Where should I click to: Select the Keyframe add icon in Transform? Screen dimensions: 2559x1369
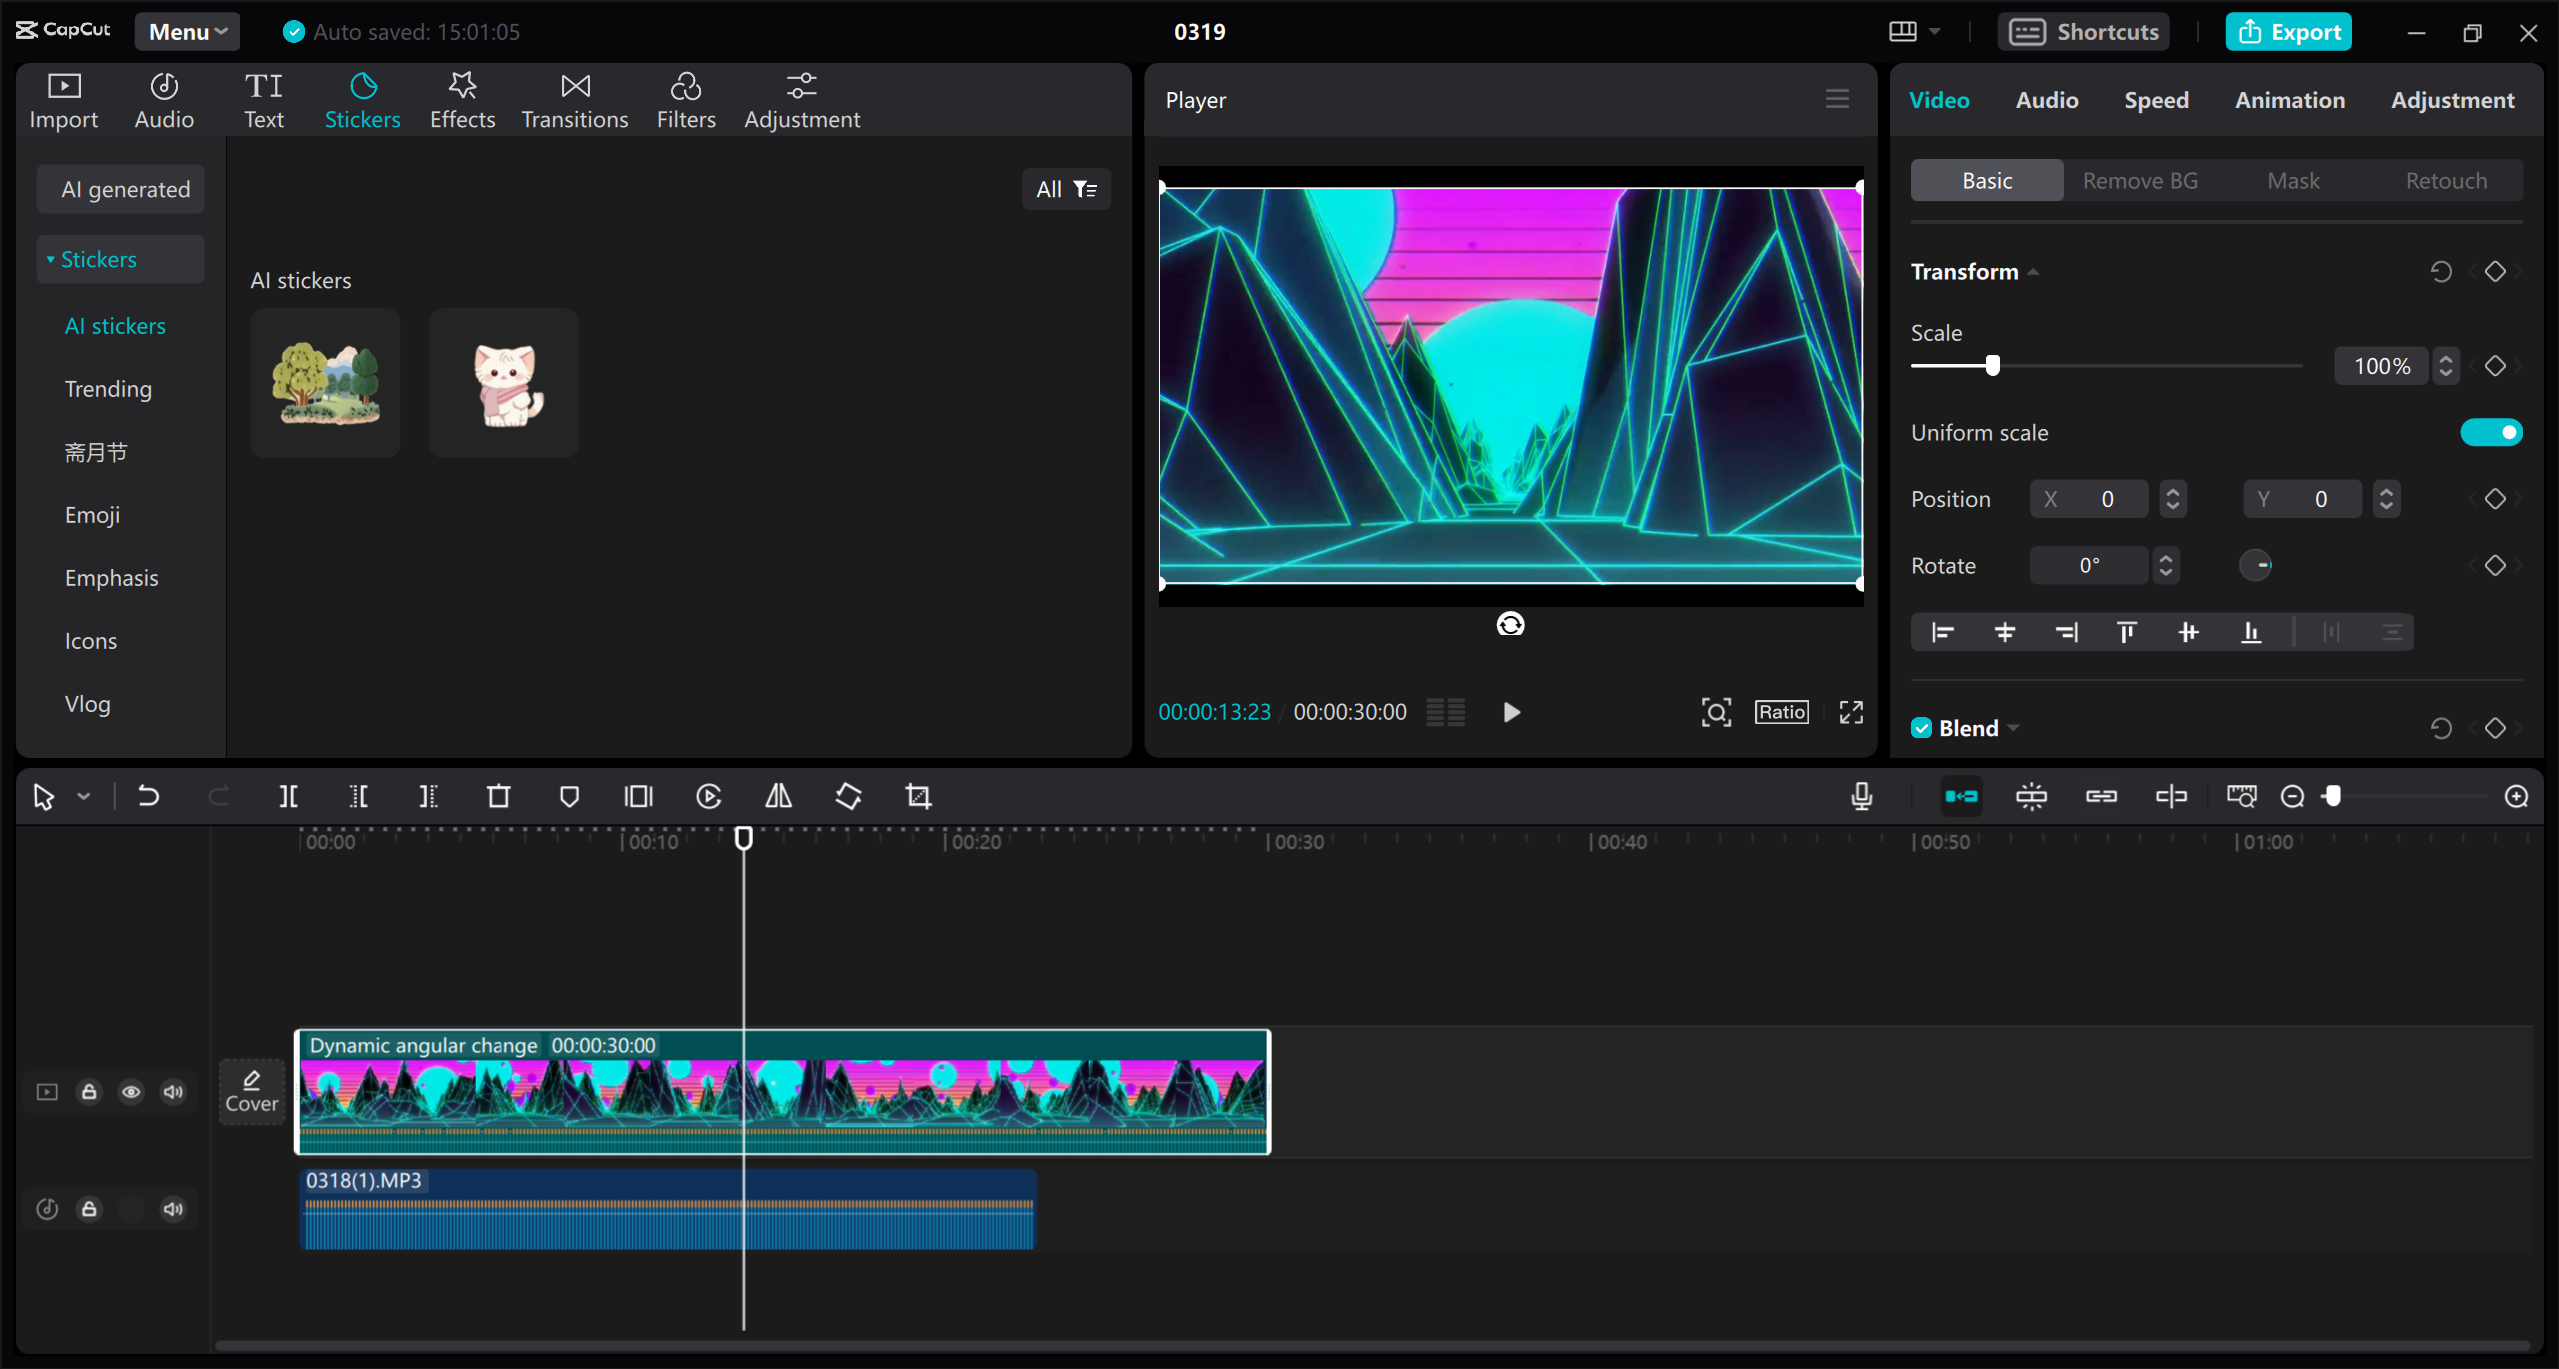(2496, 271)
